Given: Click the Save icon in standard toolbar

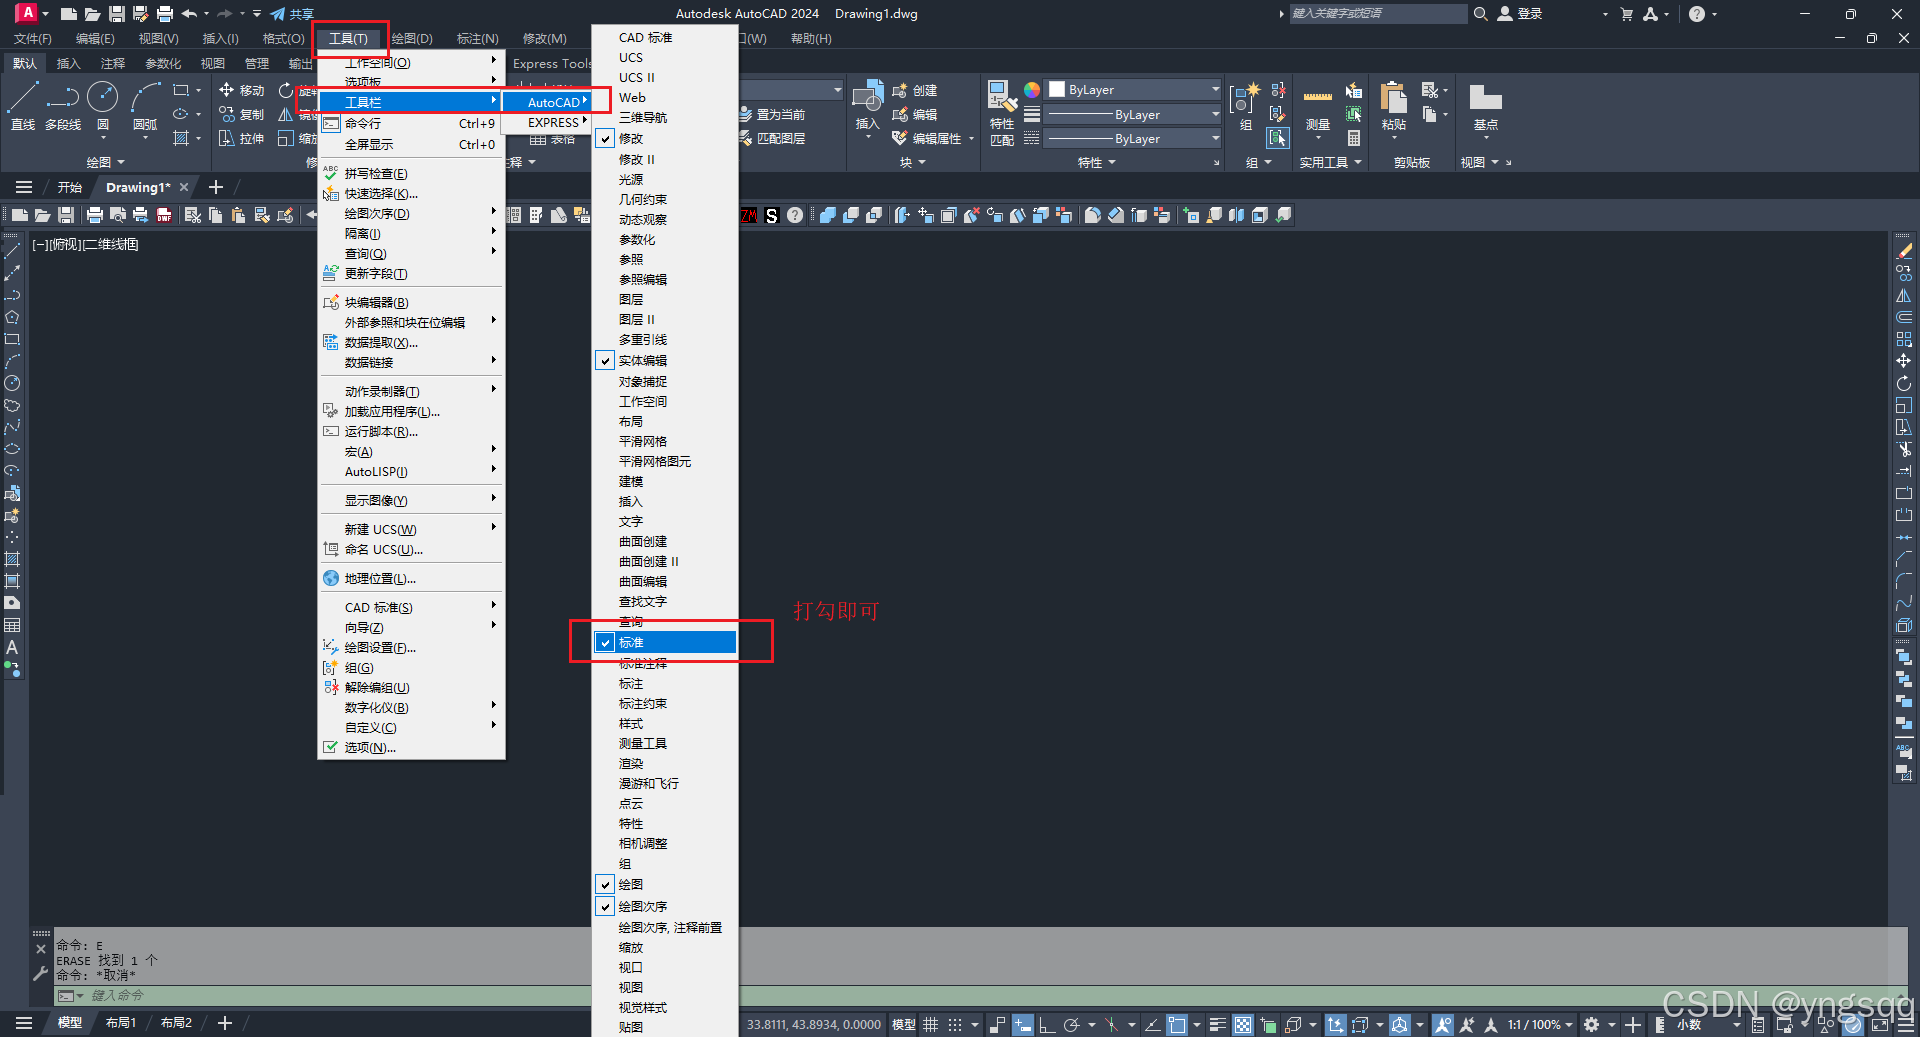Looking at the screenshot, I should [x=66, y=215].
